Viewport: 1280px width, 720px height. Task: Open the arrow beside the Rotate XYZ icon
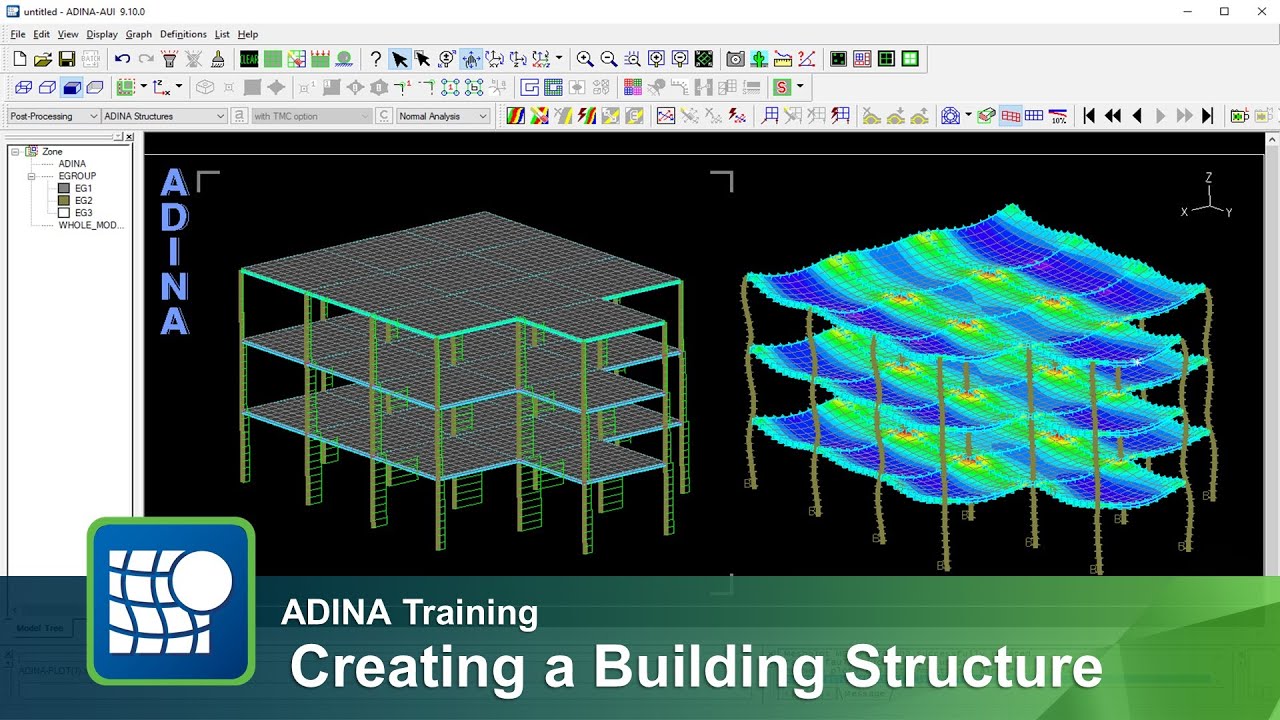559,59
